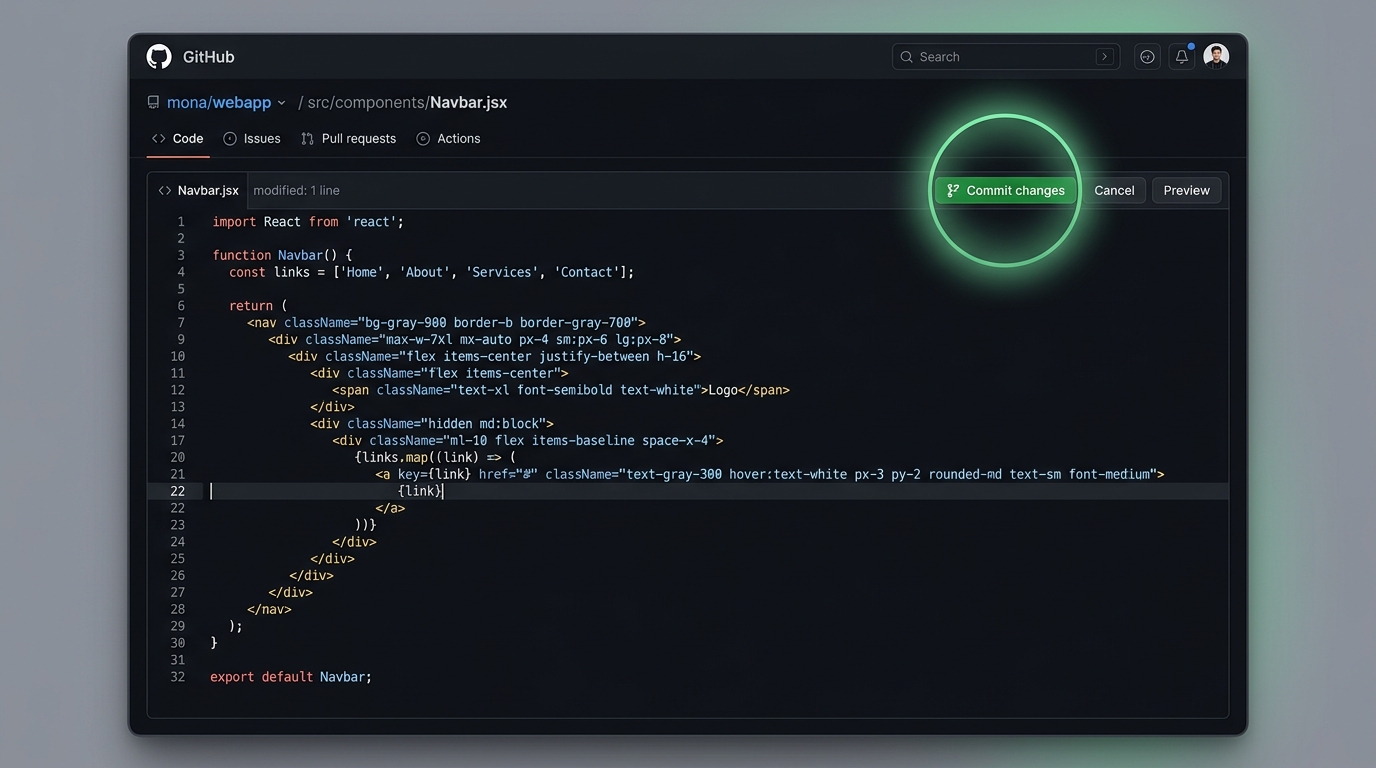This screenshot has height=768, width=1376.
Task: Open the Issues tab
Action: 252,139
